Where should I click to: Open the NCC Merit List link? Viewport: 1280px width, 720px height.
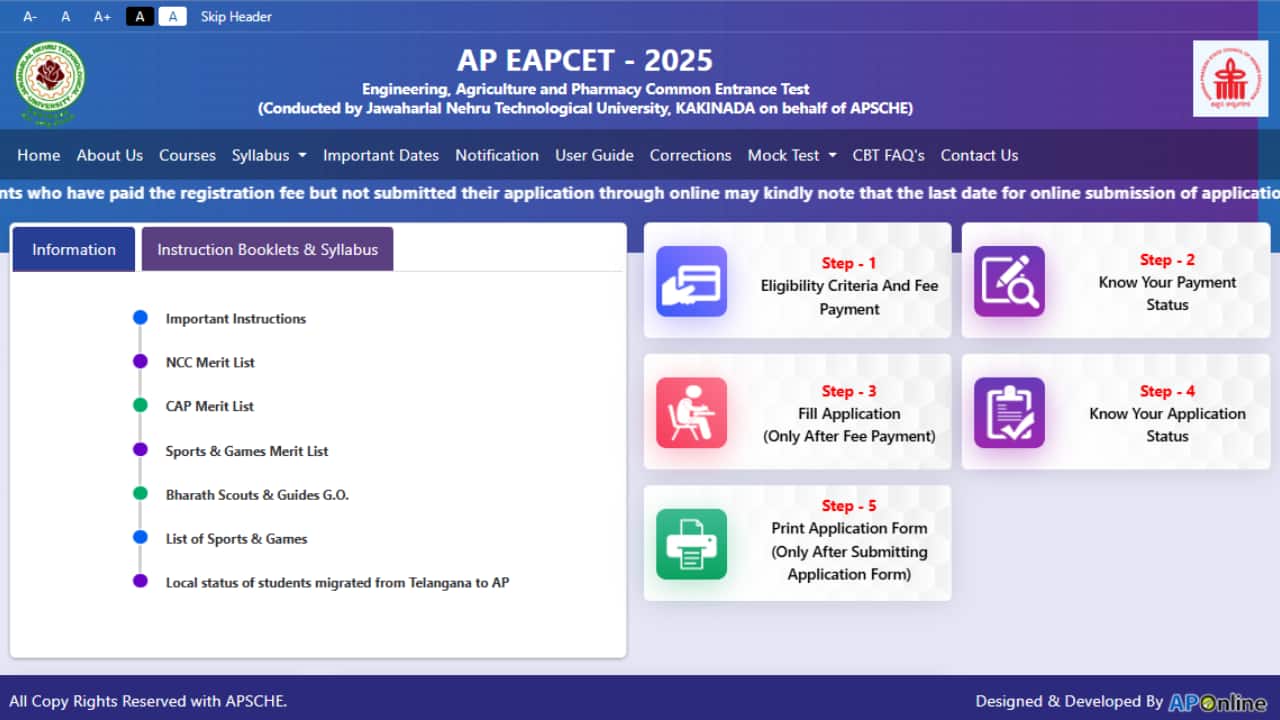(x=210, y=362)
